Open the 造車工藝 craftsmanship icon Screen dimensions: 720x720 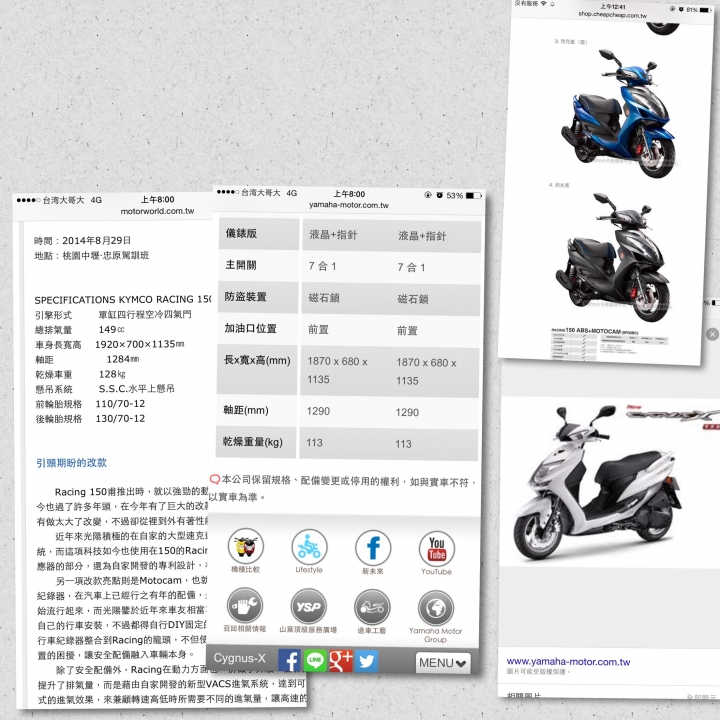click(372, 608)
